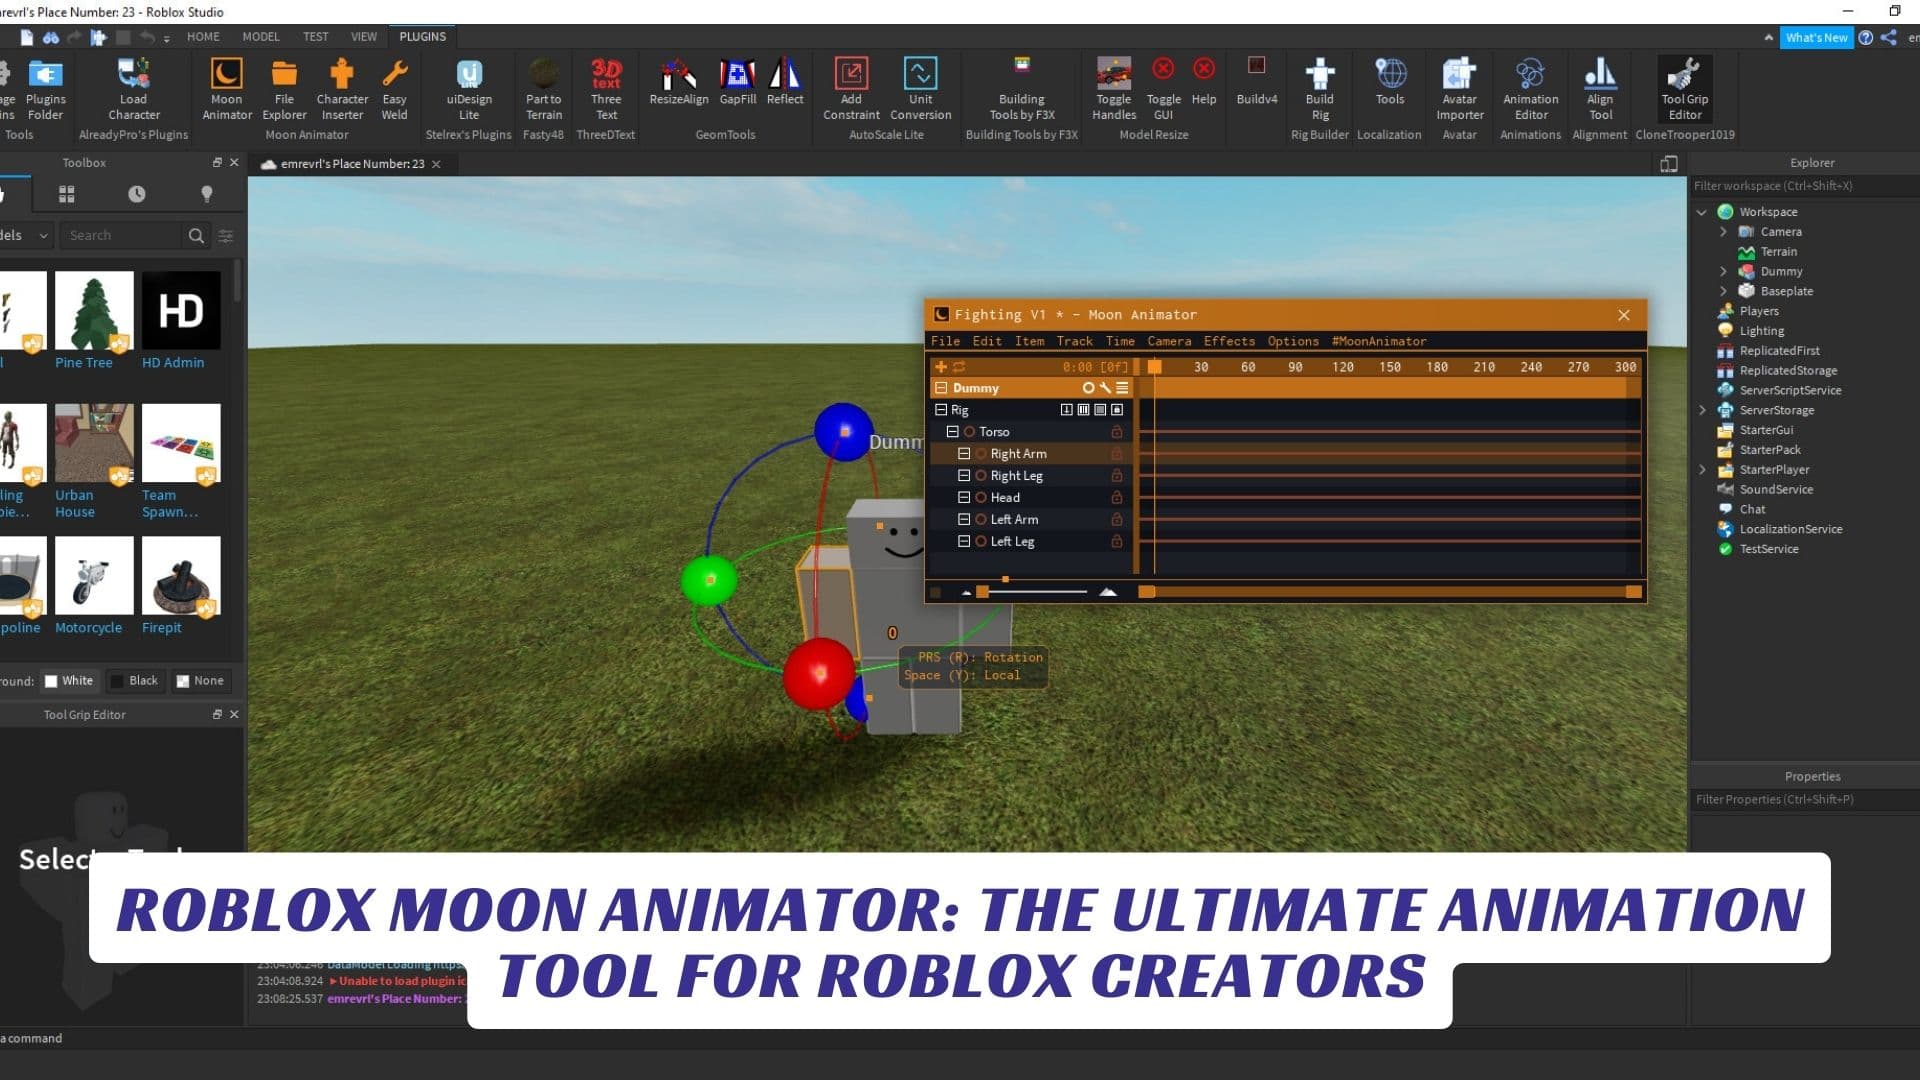Open the Options menu in Moon Animator
This screenshot has height=1080, width=1920.
point(1293,342)
